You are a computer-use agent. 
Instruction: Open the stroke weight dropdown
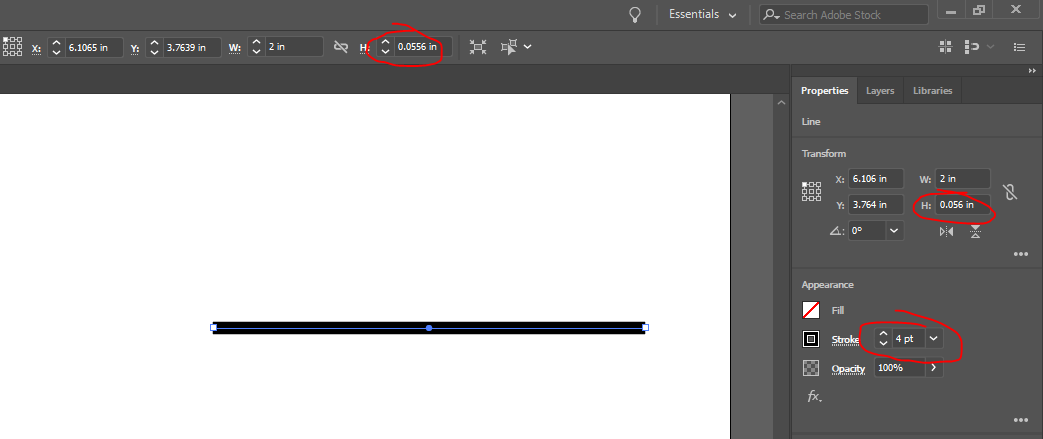point(934,339)
